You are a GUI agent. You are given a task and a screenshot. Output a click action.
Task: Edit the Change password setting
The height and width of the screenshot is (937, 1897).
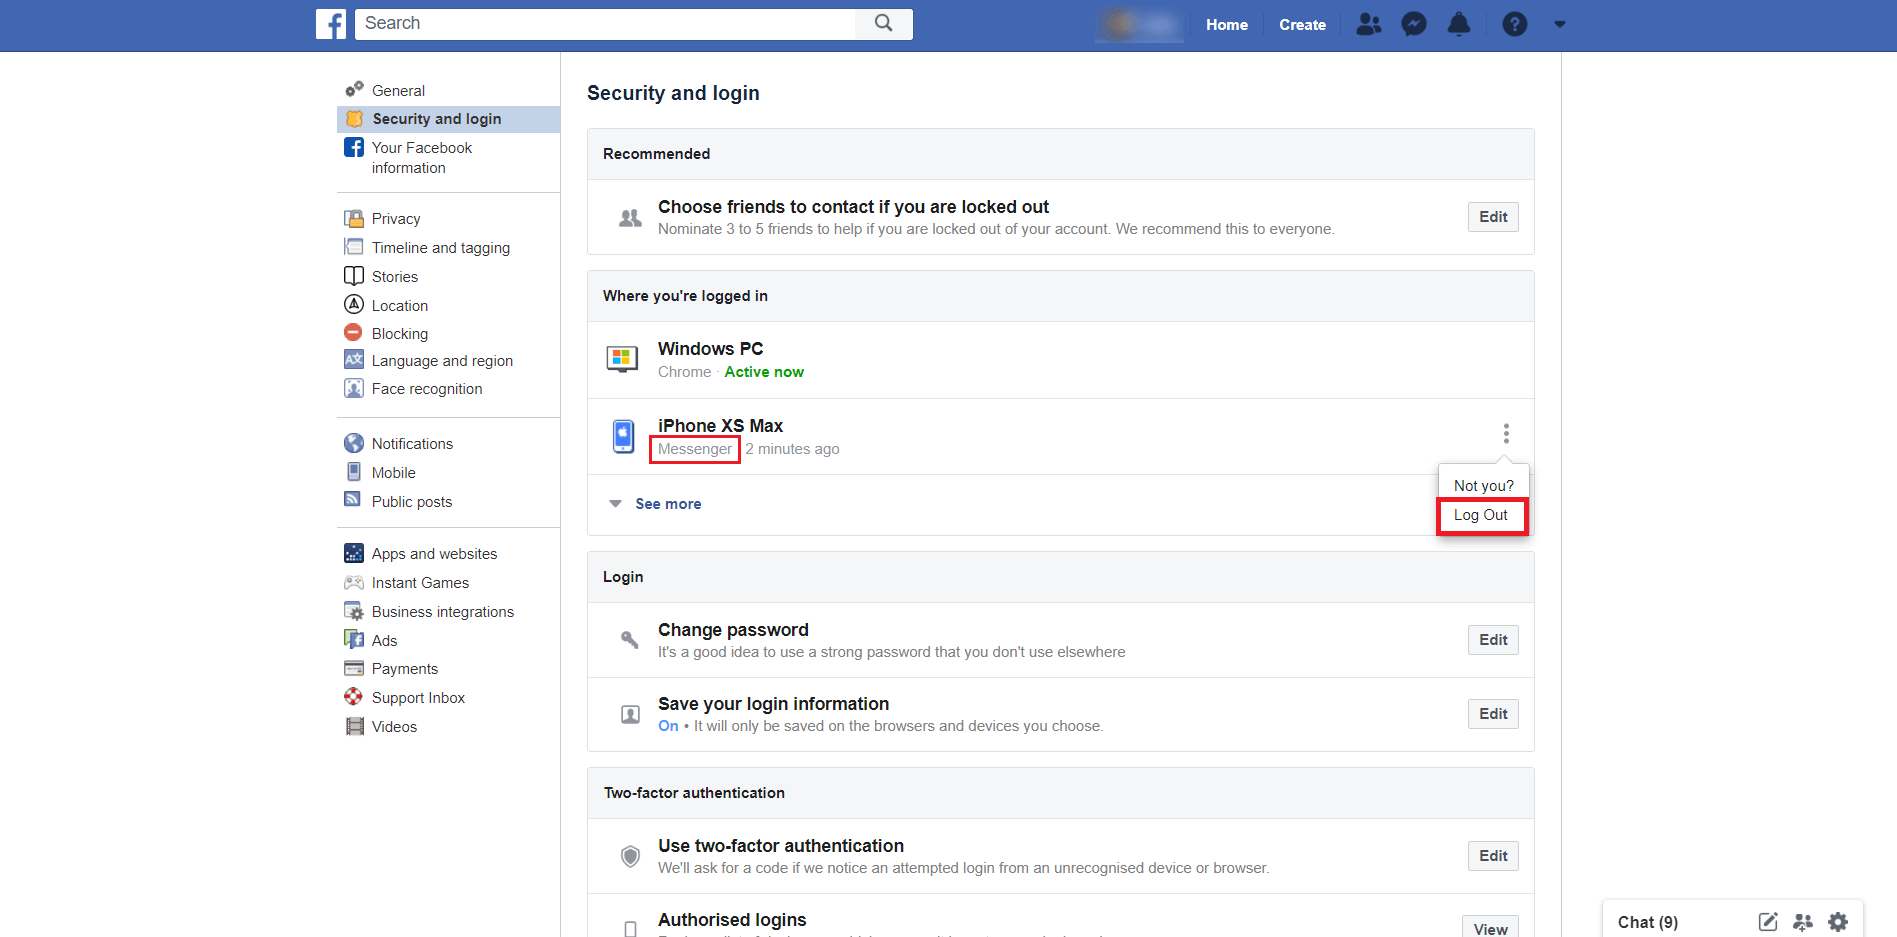pos(1492,640)
